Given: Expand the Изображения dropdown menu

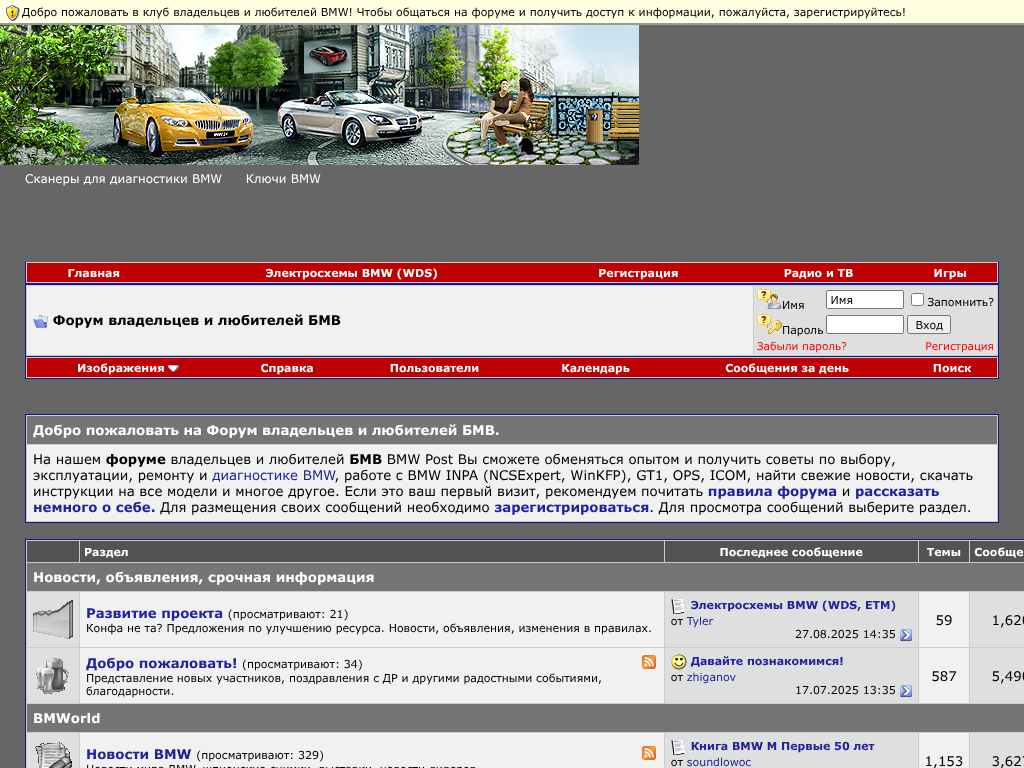Looking at the screenshot, I should (128, 368).
